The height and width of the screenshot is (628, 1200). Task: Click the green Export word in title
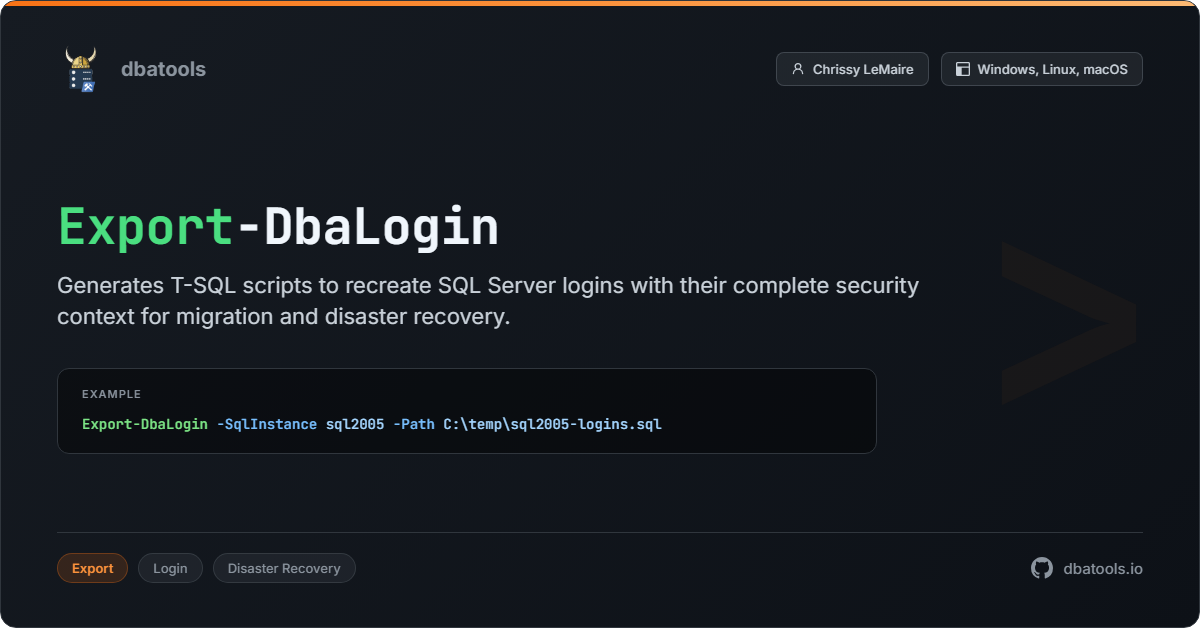click(x=145, y=227)
